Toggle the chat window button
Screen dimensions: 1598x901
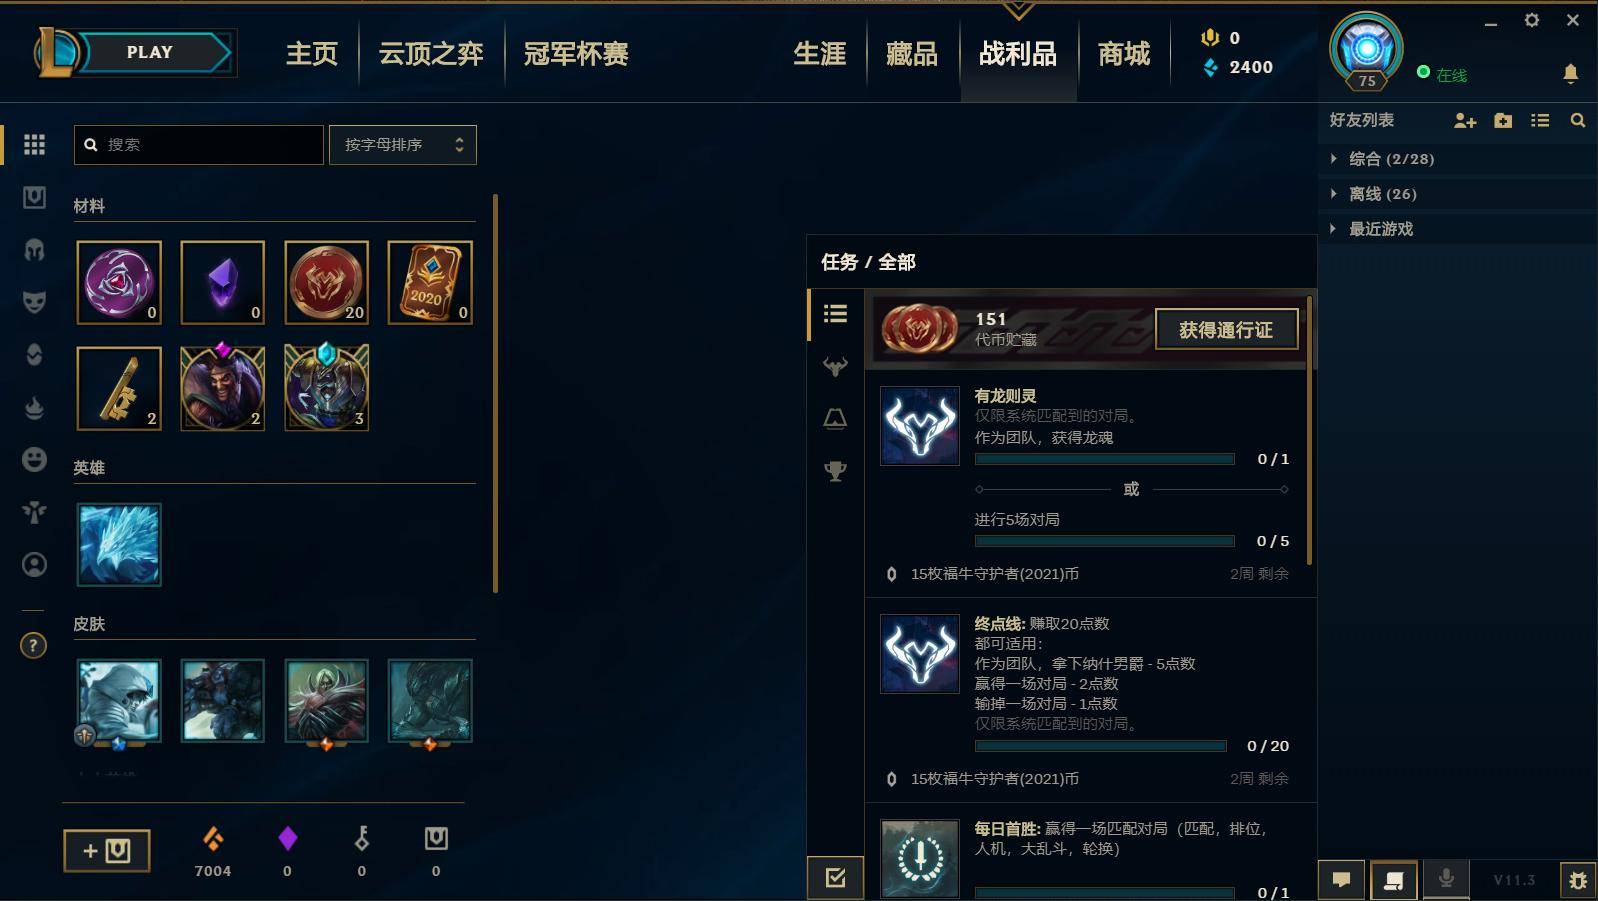[1342, 880]
